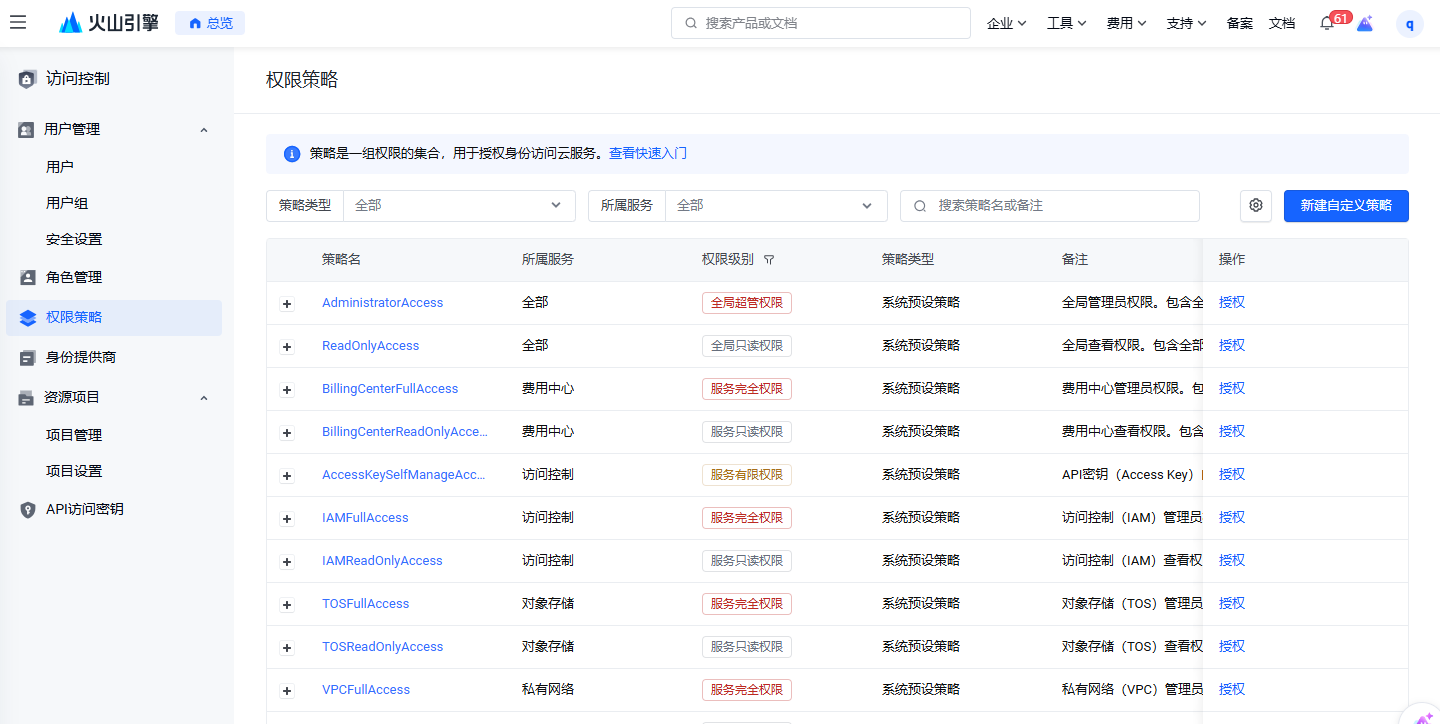
Task: Click the 权限级别 filter icon
Action: tap(768, 260)
